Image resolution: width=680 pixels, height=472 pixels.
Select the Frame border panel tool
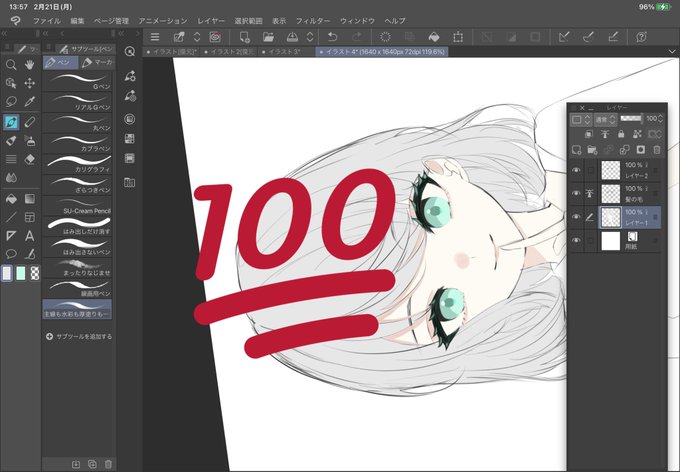point(29,217)
